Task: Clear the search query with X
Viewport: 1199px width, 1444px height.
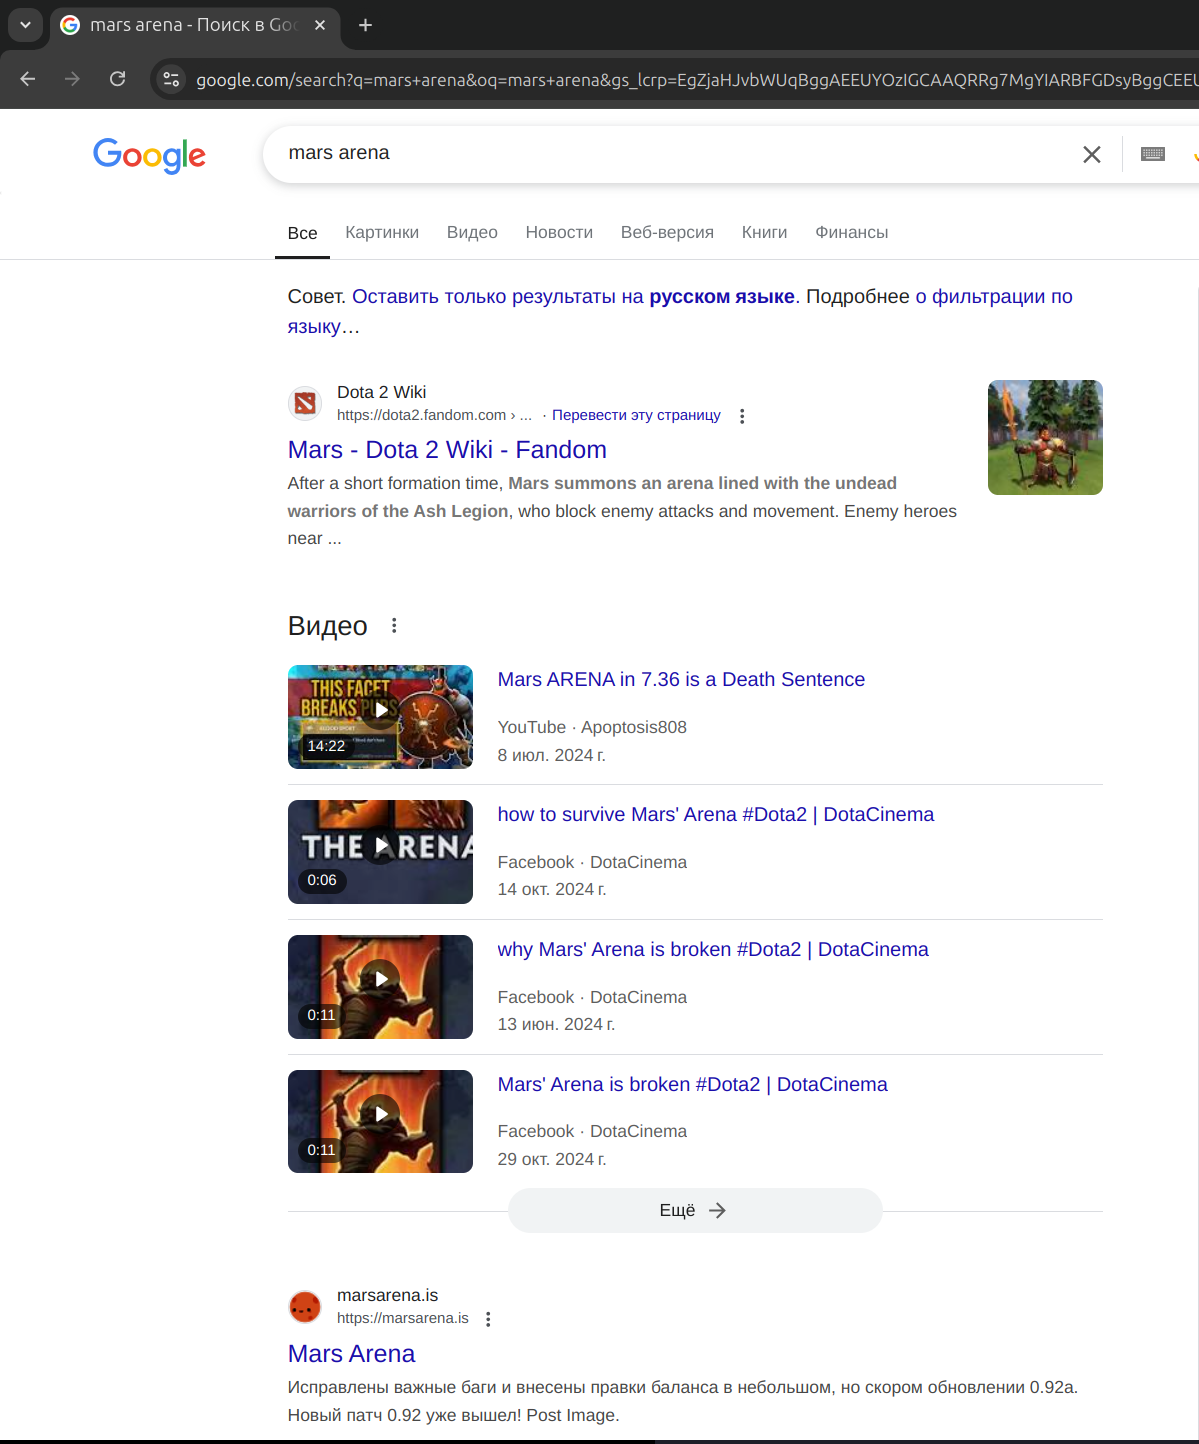Action: coord(1092,154)
